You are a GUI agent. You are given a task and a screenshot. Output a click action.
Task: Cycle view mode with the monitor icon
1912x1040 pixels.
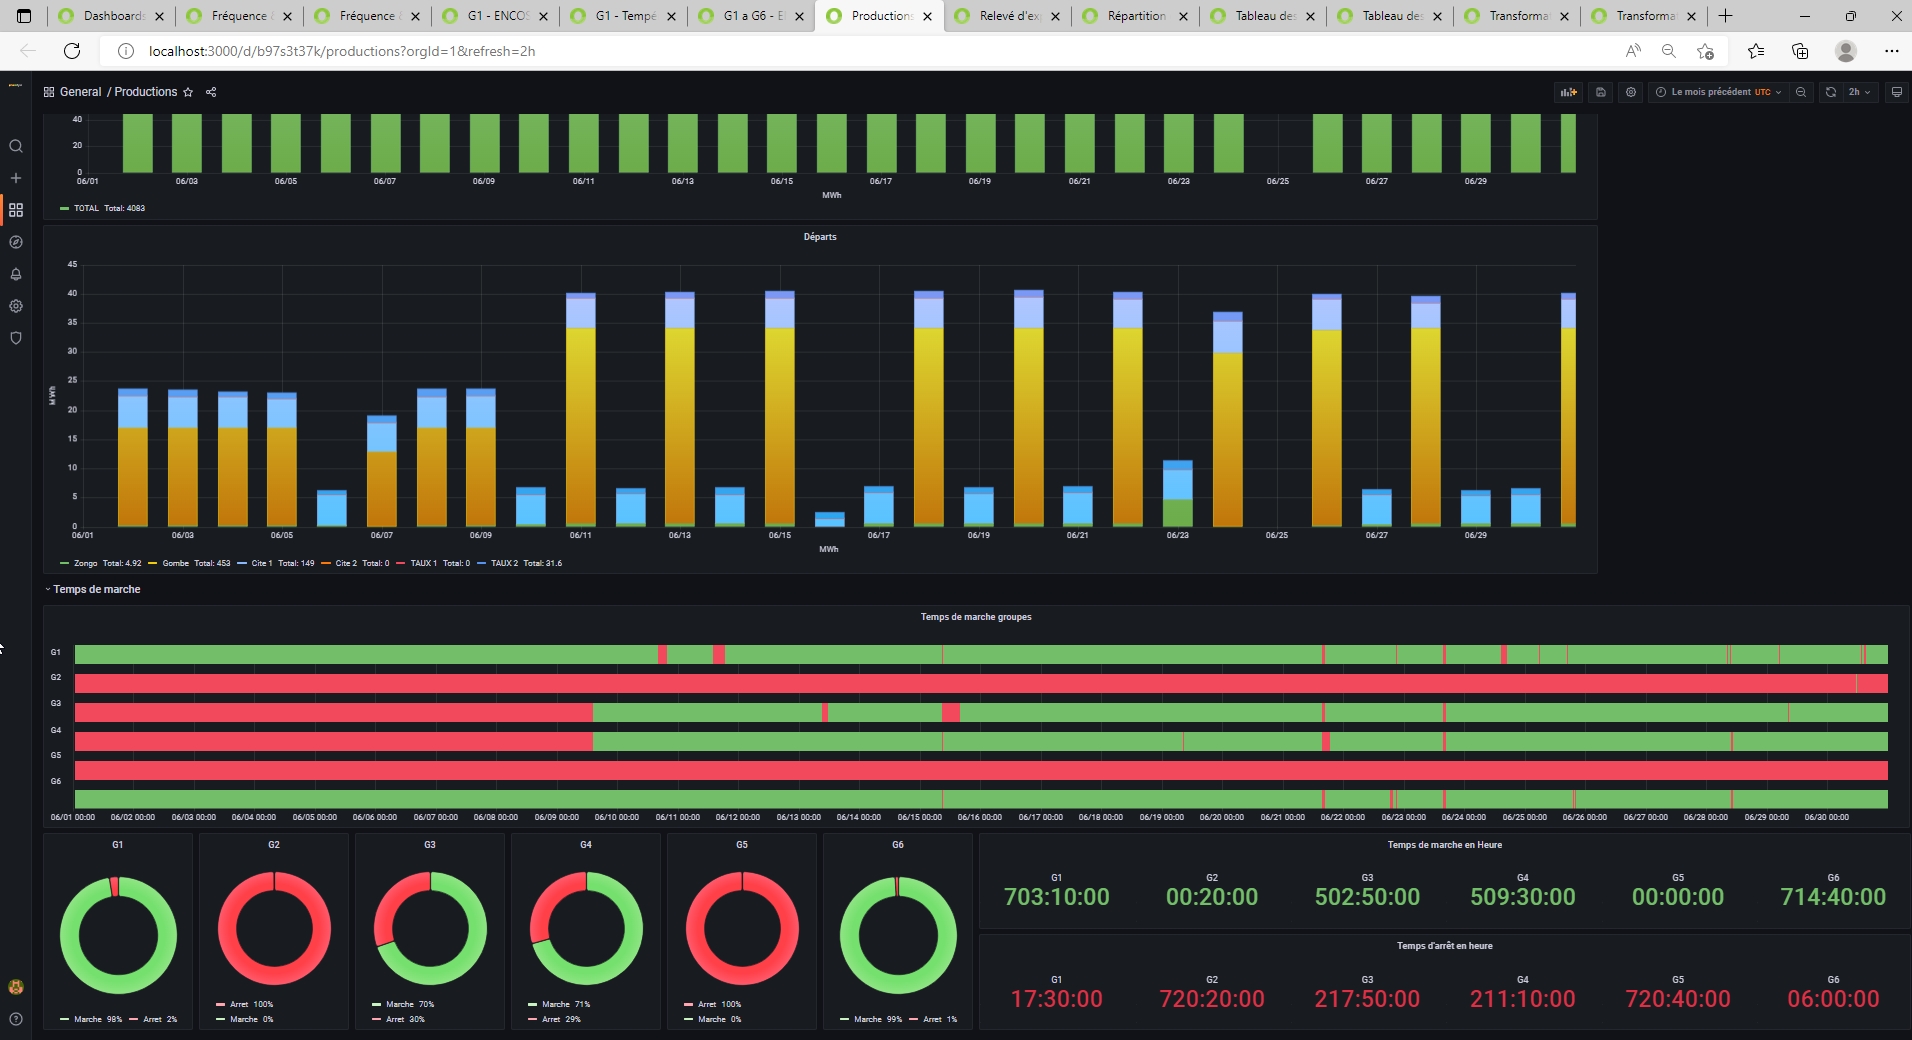[x=1896, y=92]
